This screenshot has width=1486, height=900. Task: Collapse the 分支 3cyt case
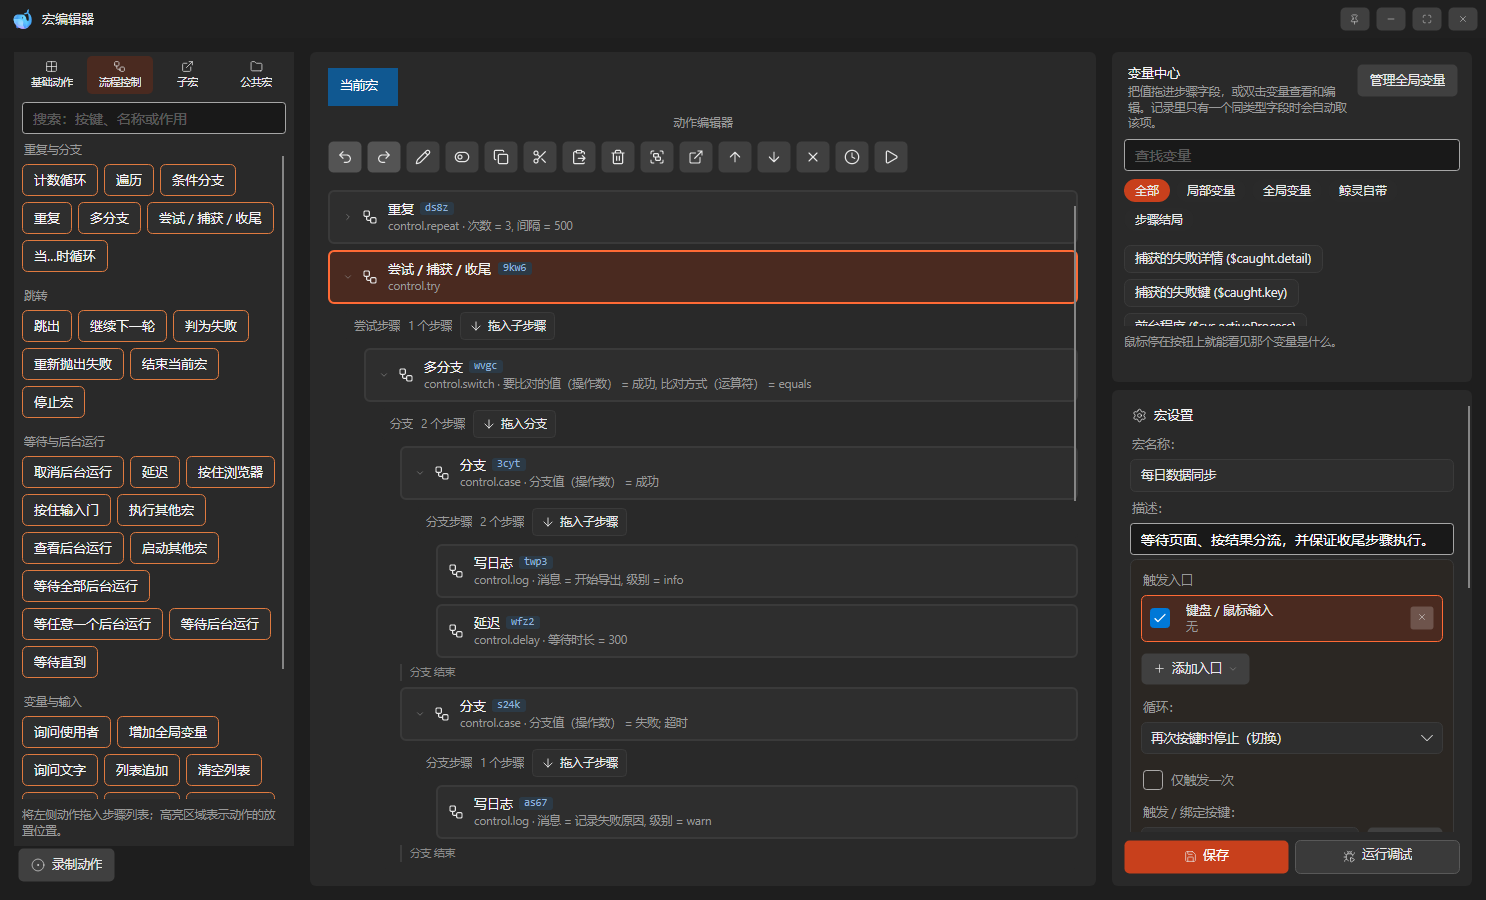[420, 473]
